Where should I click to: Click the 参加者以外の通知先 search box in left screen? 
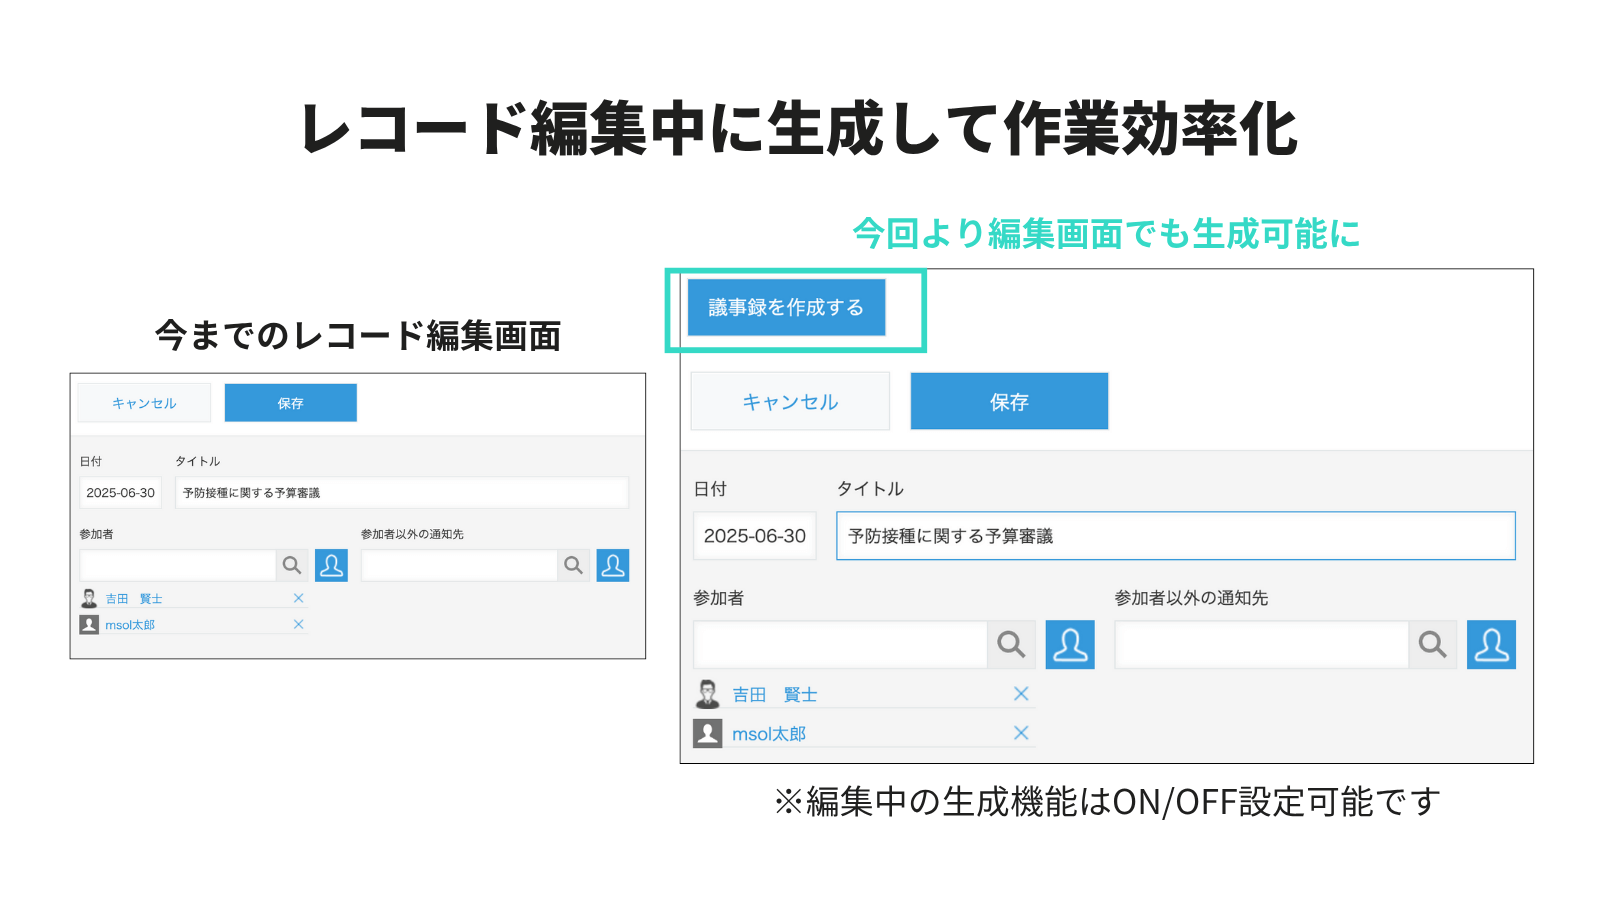pos(459,565)
